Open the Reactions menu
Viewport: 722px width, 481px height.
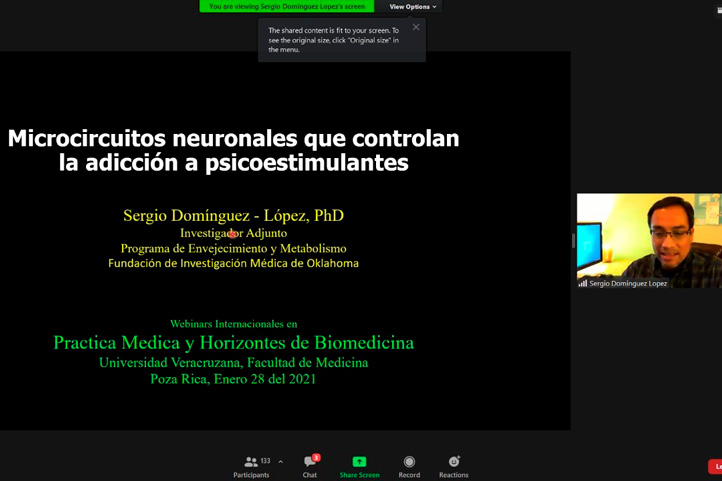[453, 466]
